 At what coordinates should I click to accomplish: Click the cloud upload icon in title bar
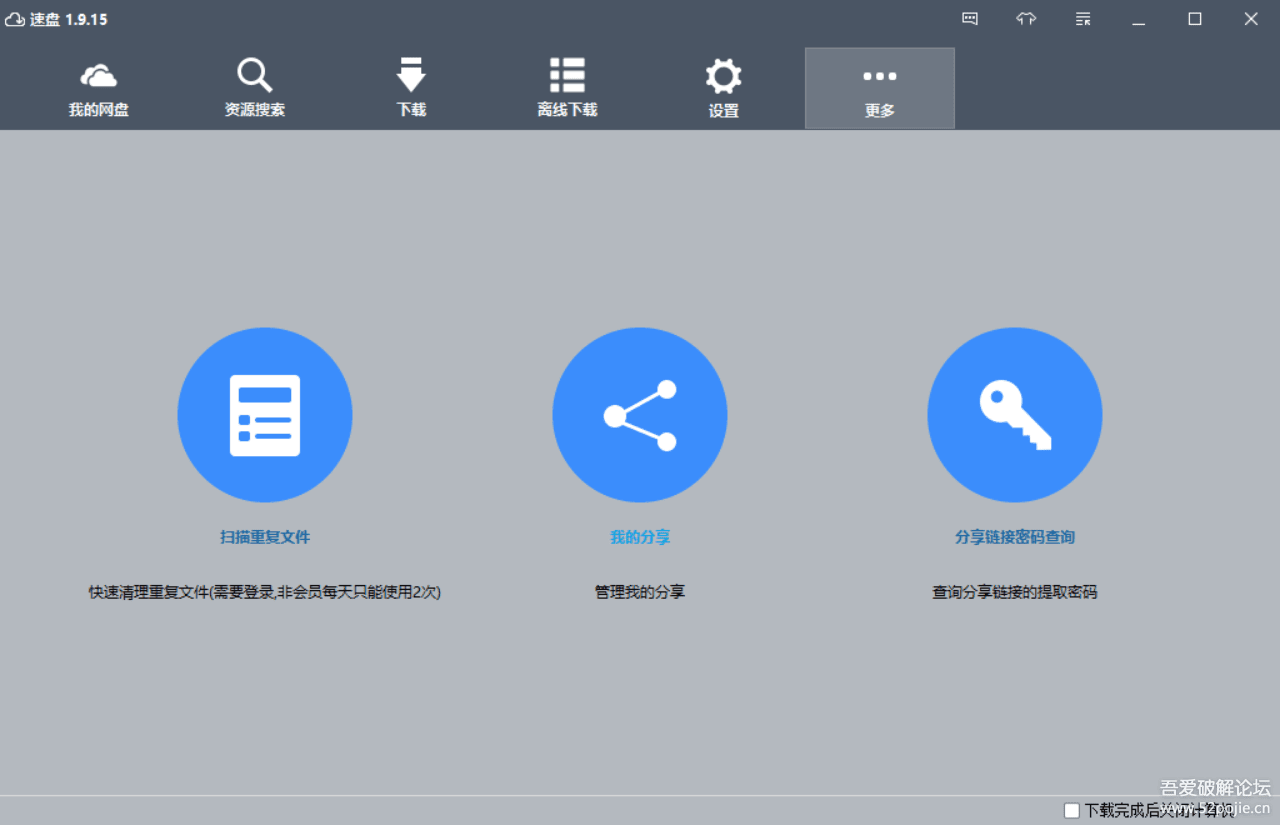click(1026, 18)
